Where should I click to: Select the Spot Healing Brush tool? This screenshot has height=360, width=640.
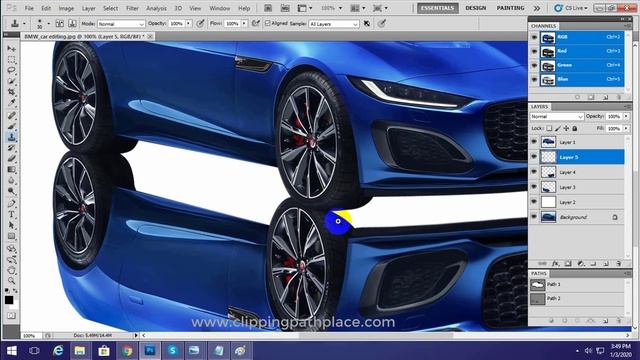[x=11, y=116]
